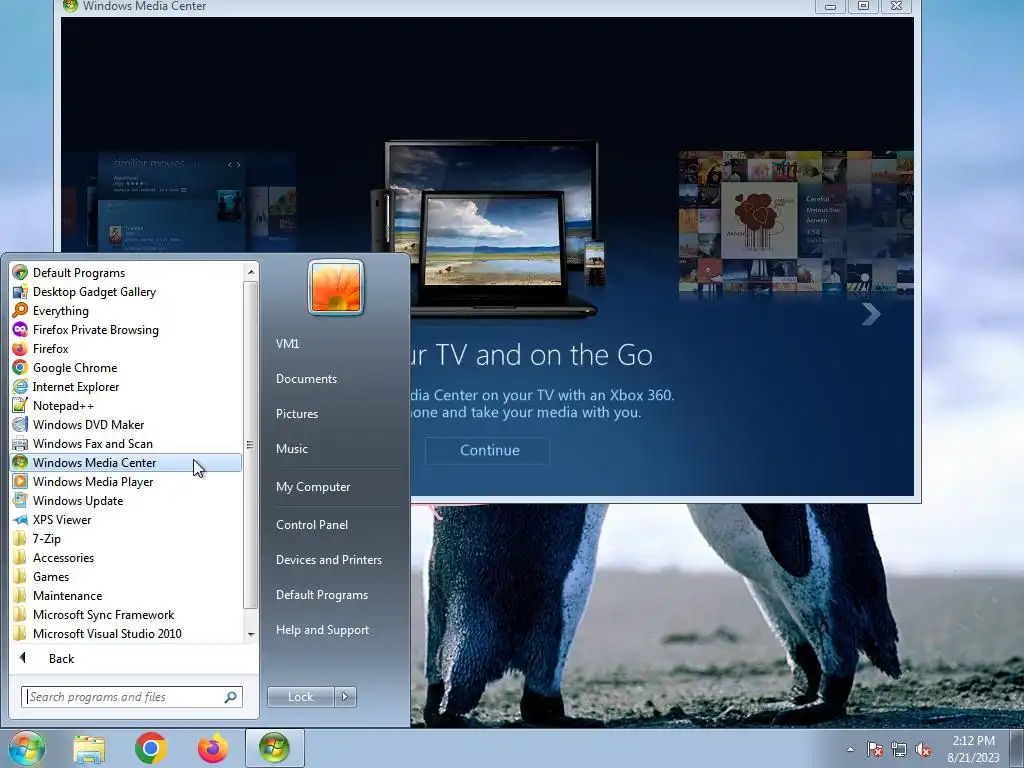Launch Windows Fax and Scan icon
The width and height of the screenshot is (1024, 768).
(20, 443)
